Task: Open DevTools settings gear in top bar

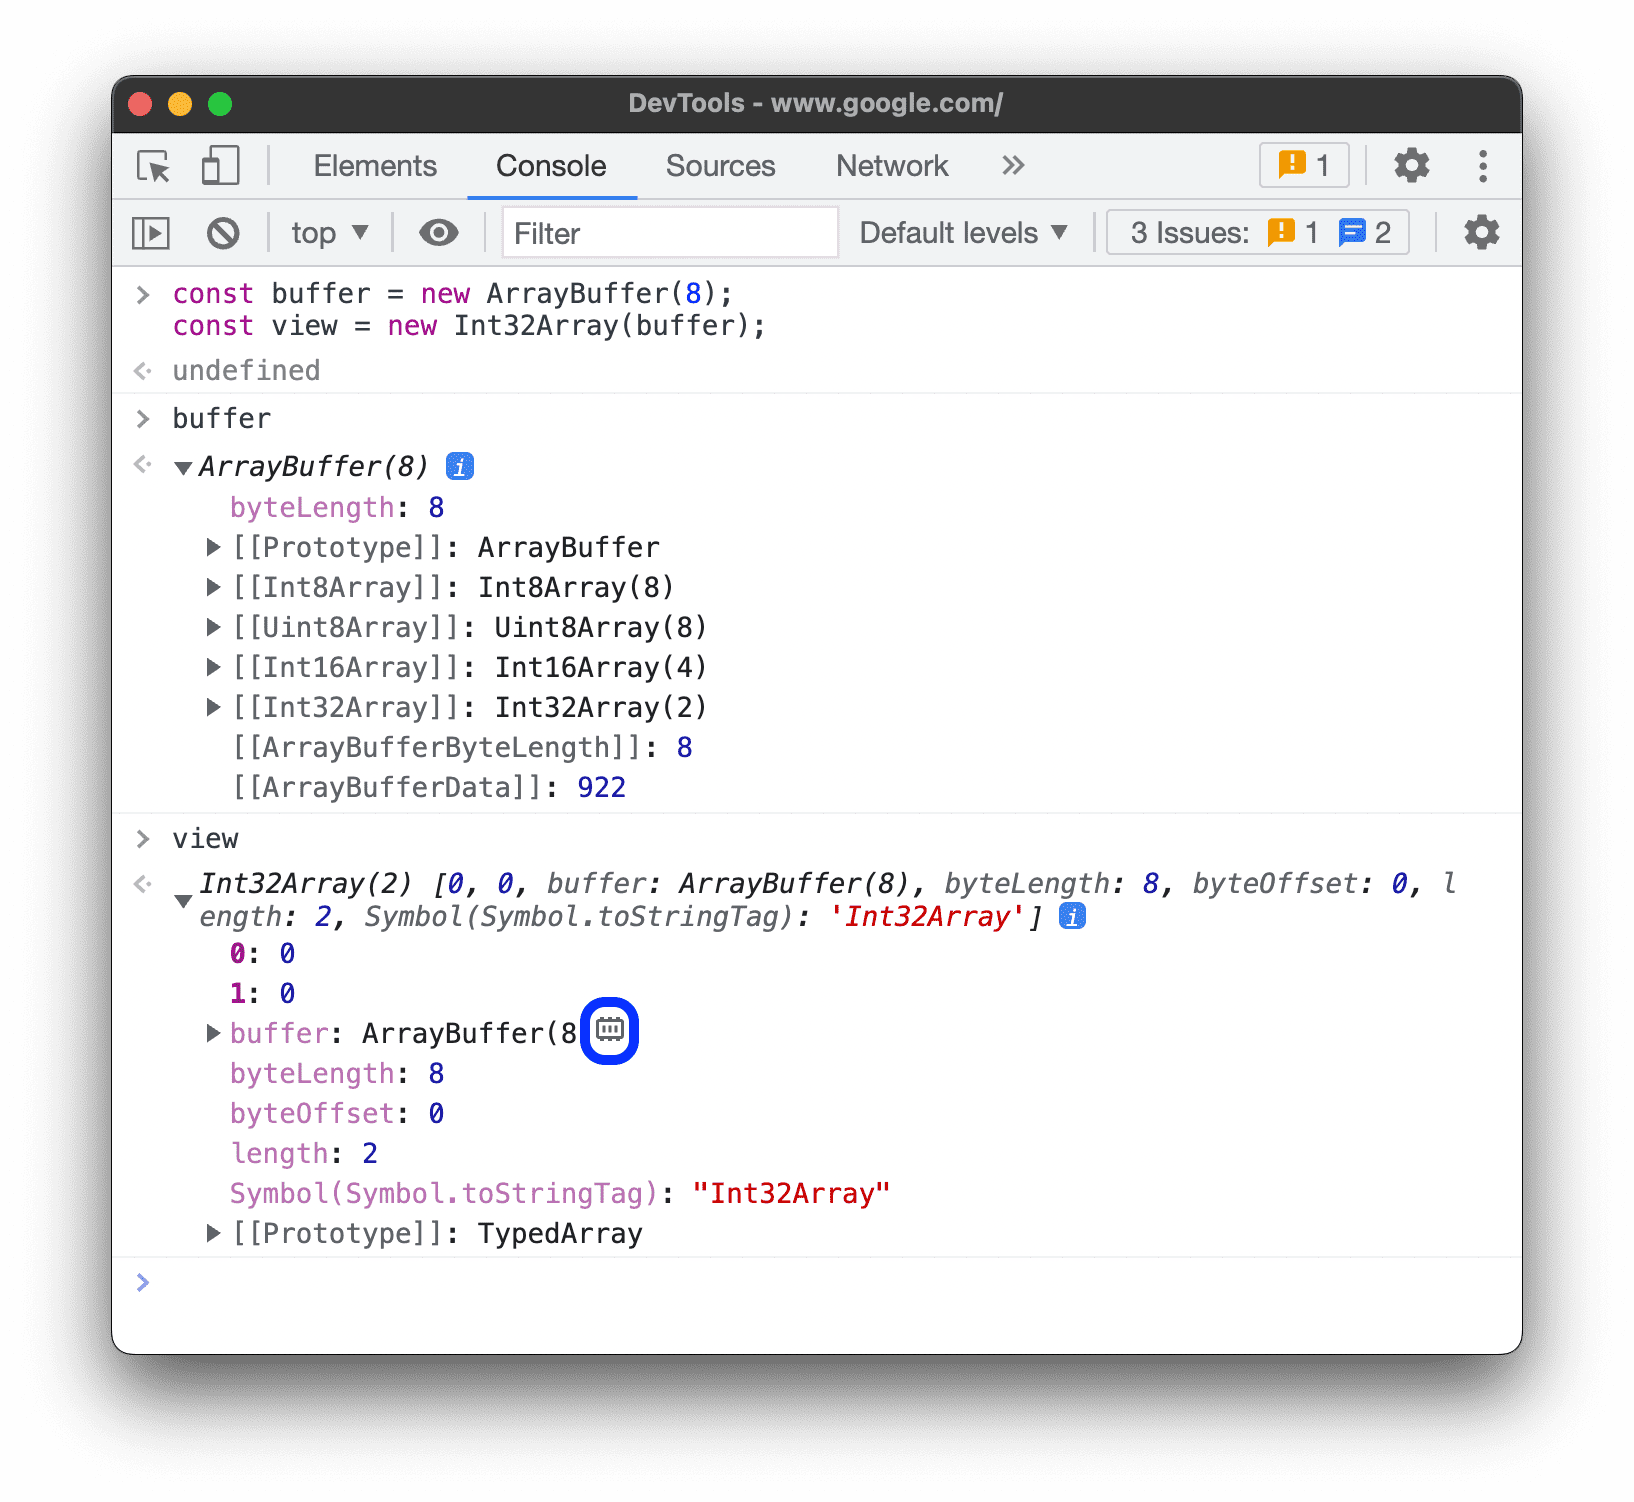Action: [1411, 166]
